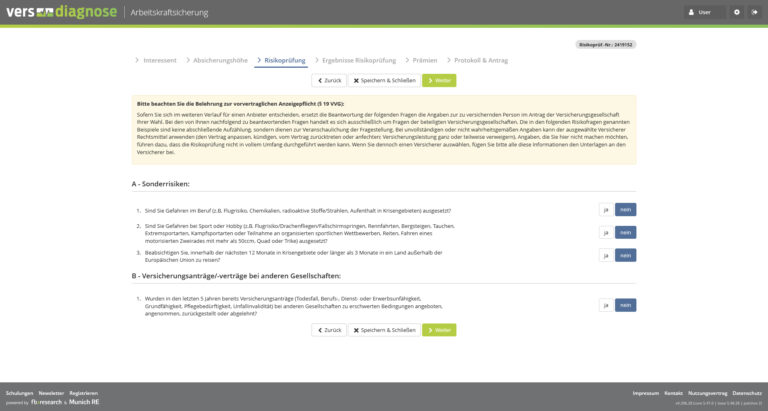Open the Datenschutz footer link
Screen dimensions: 768x411
[x=746, y=393]
